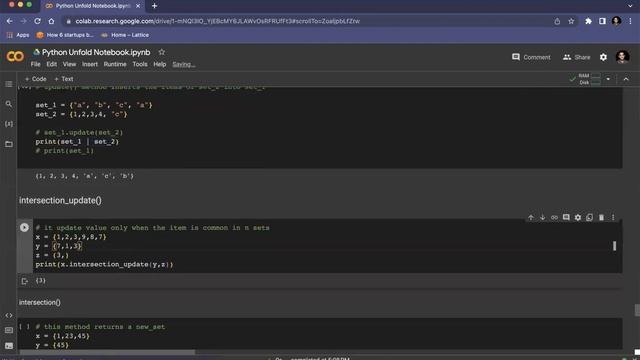This screenshot has width=640, height=360.
Task: Open the Help menu
Action: tap(160, 64)
